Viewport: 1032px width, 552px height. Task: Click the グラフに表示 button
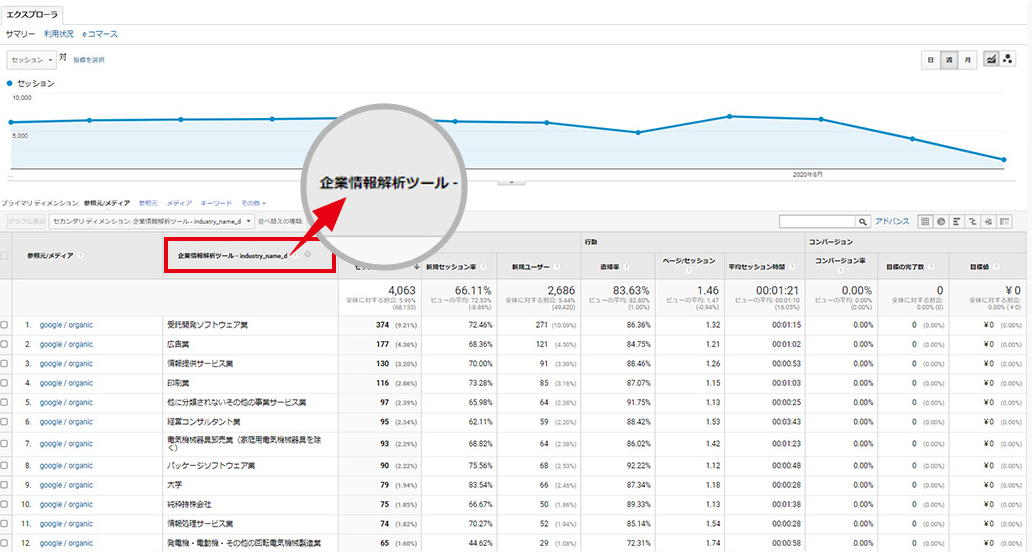pyautogui.click(x=26, y=222)
